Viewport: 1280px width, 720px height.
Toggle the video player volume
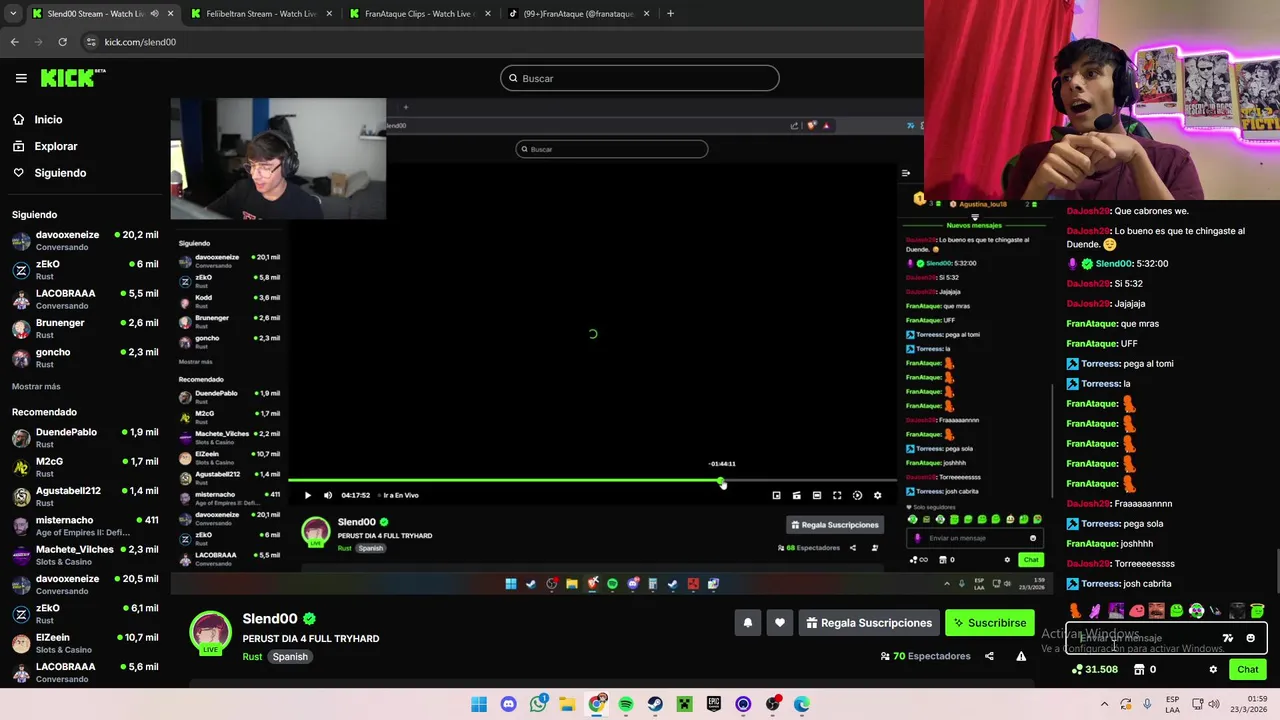[327, 495]
